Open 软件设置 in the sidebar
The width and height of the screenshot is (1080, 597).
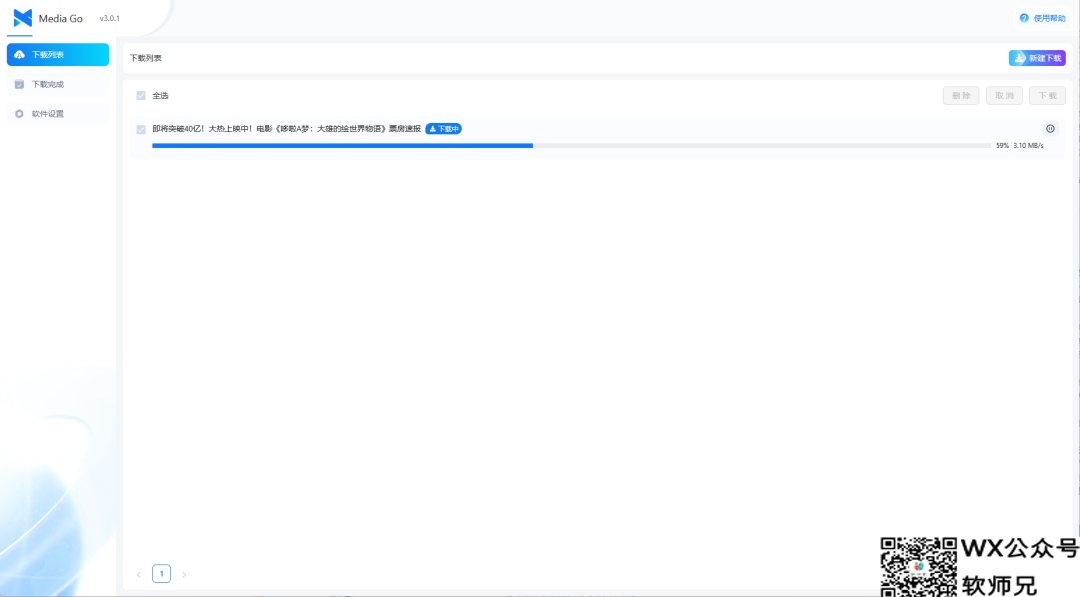58,114
